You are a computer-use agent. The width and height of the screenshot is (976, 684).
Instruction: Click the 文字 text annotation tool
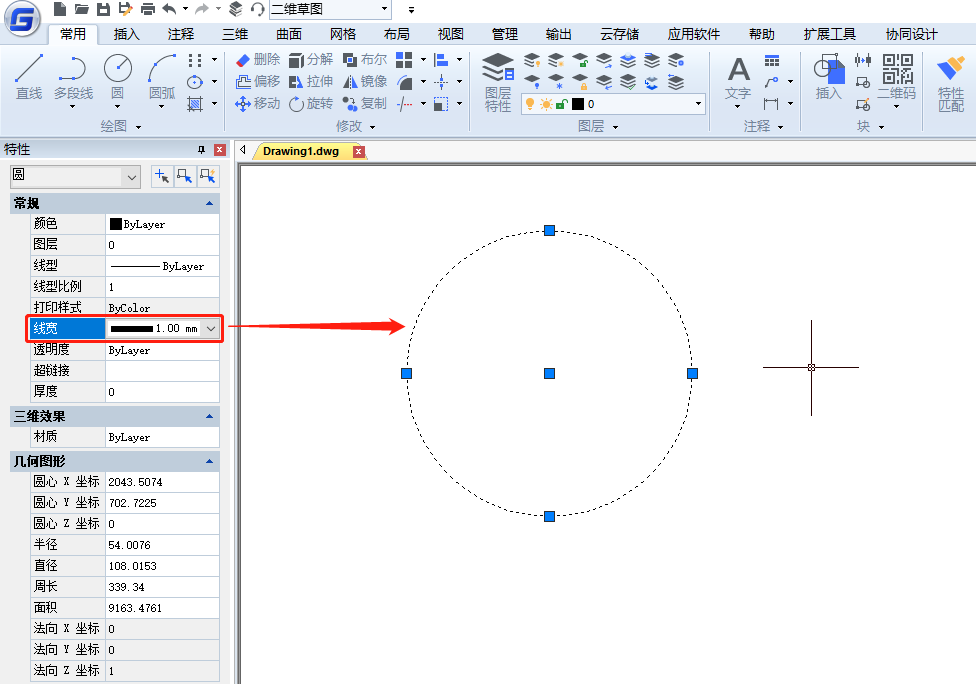tap(738, 78)
